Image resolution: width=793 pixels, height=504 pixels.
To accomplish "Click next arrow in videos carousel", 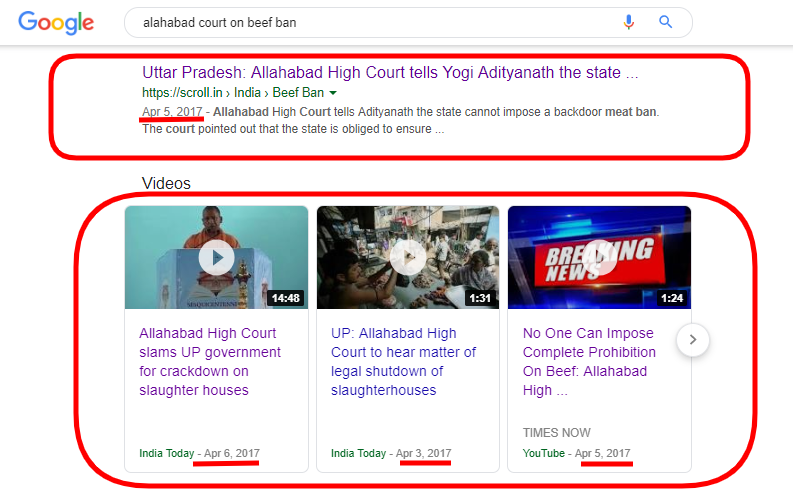I will [693, 340].
